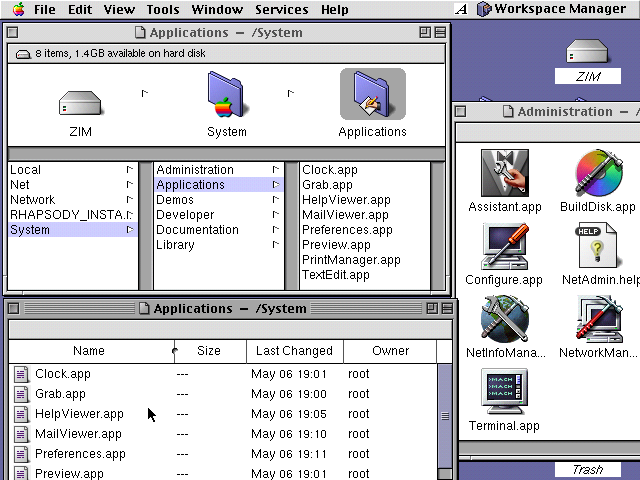Select Preferences.app file icon in list view
The width and height of the screenshot is (640, 480).
coord(21,454)
